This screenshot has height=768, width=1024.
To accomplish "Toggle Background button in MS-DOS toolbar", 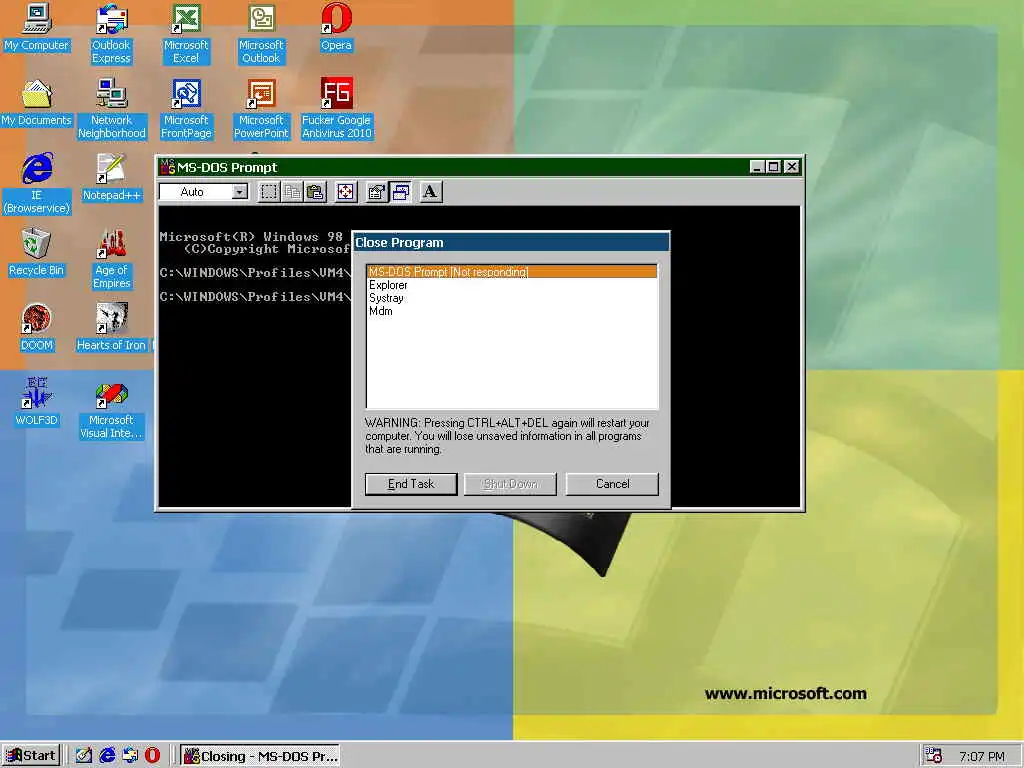I will coord(400,192).
